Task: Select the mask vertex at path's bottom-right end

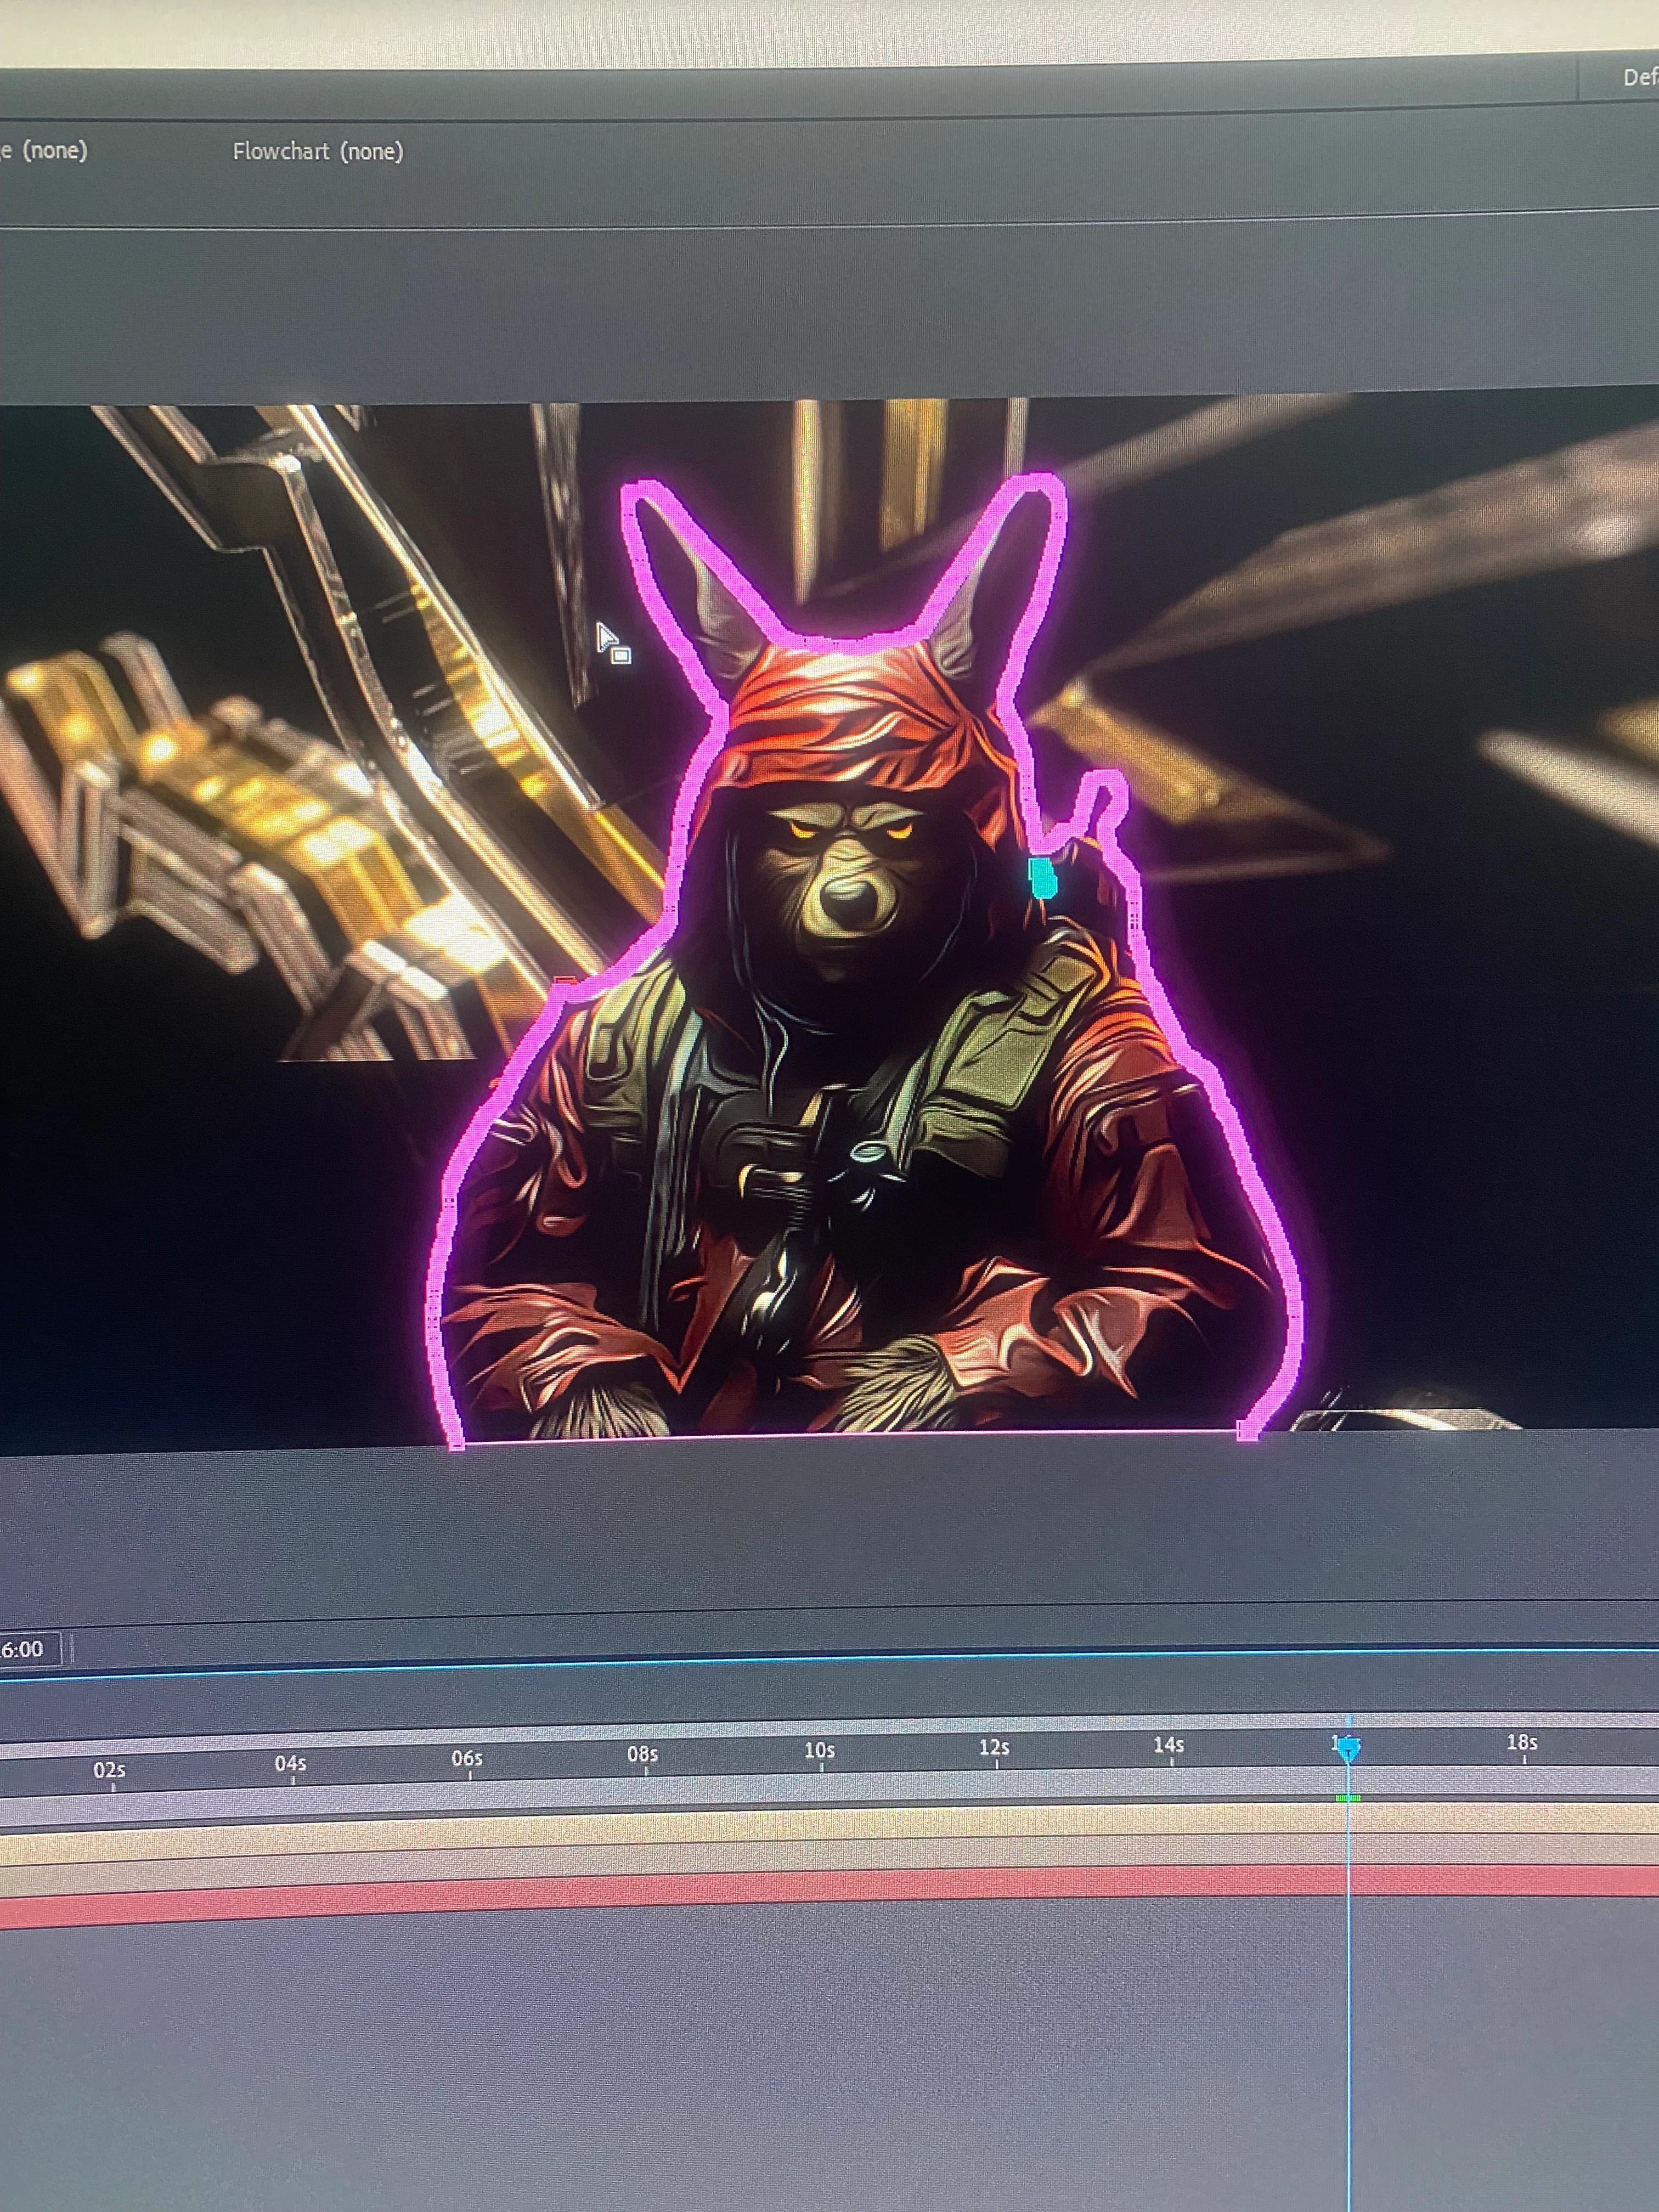Action: [1247, 1431]
